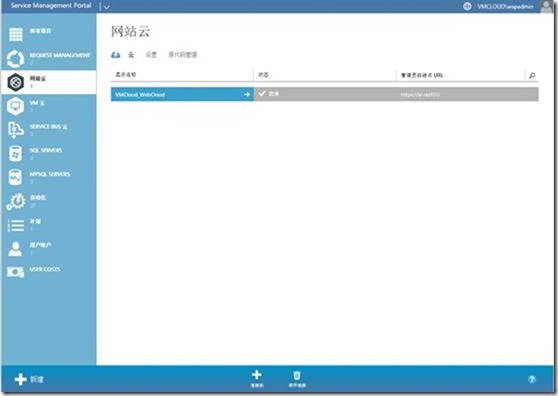The height and width of the screenshot is (396, 558).
Task: Open Service Bus clouds in sidebar
Action: coord(49,130)
